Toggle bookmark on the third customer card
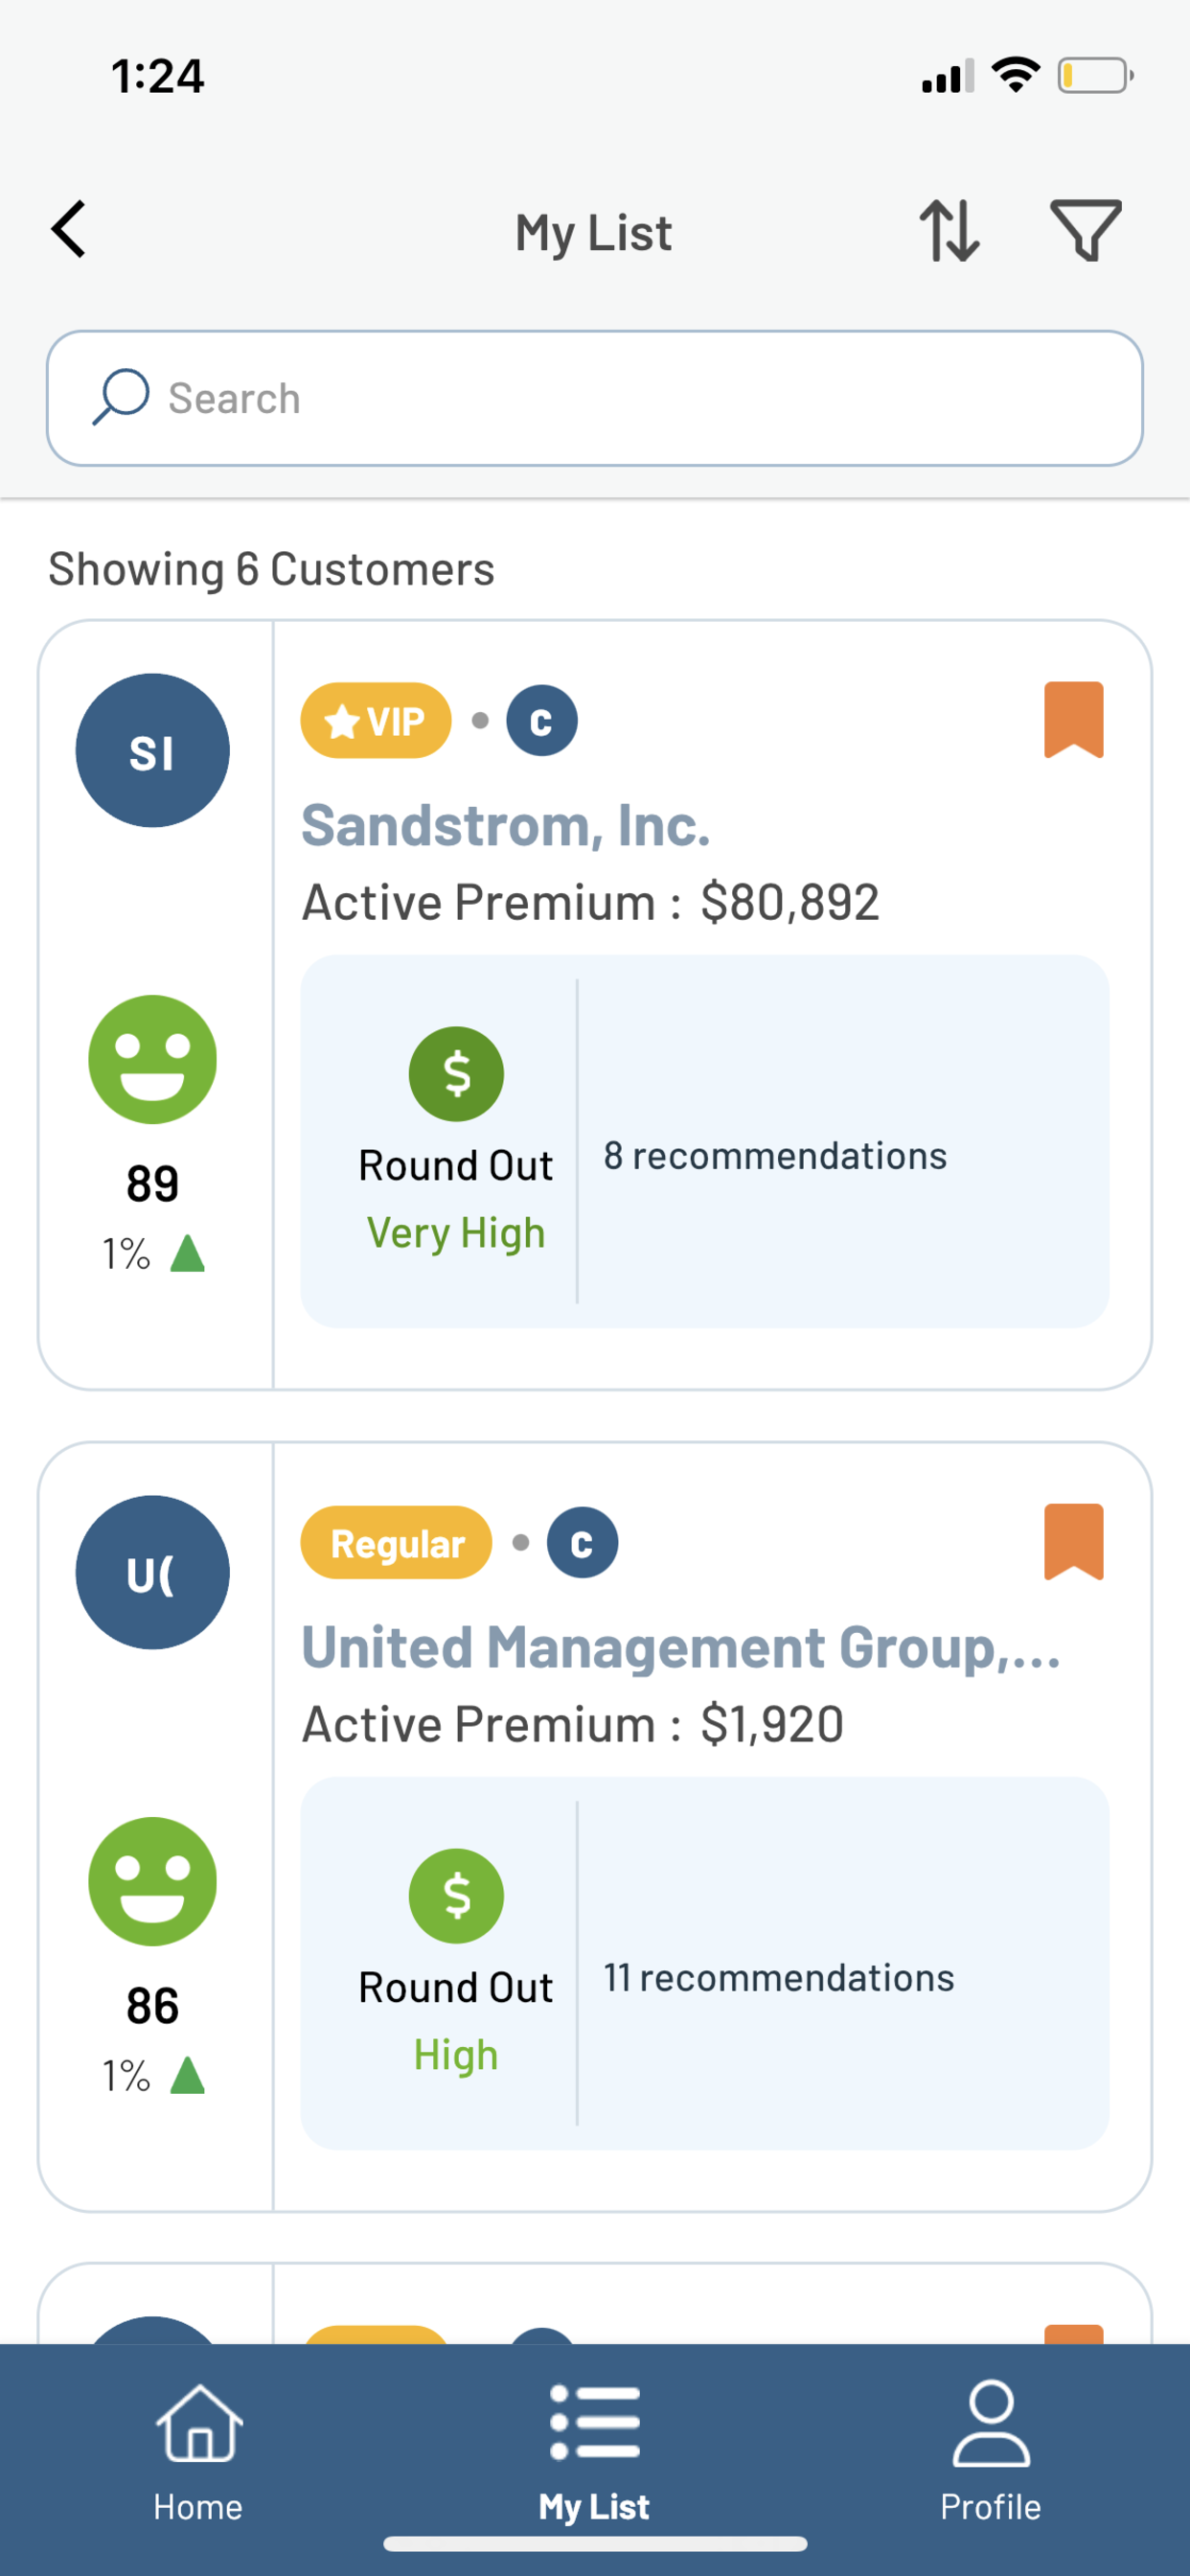Image resolution: width=1190 pixels, height=2576 pixels. point(1073,2334)
